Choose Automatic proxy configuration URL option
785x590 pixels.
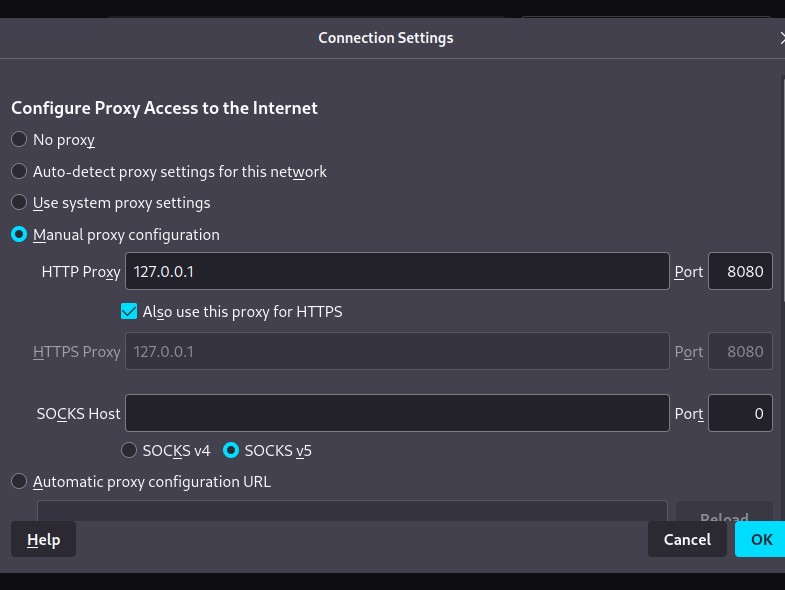pos(19,482)
